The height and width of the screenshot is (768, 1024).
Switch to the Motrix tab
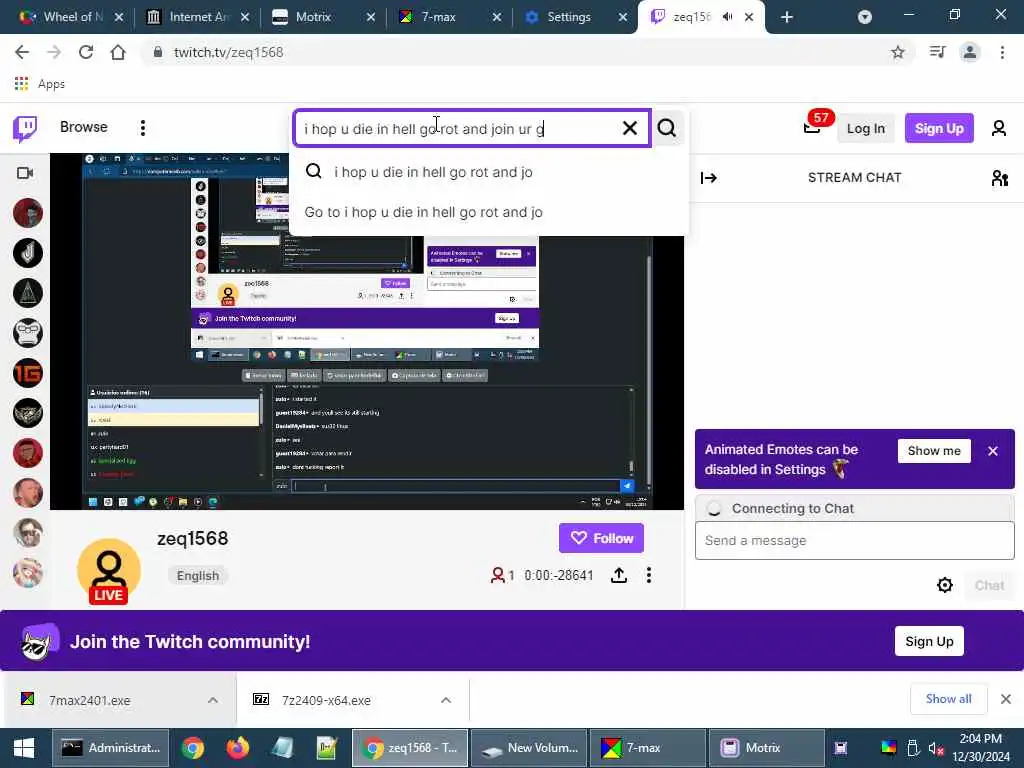[x=324, y=17]
